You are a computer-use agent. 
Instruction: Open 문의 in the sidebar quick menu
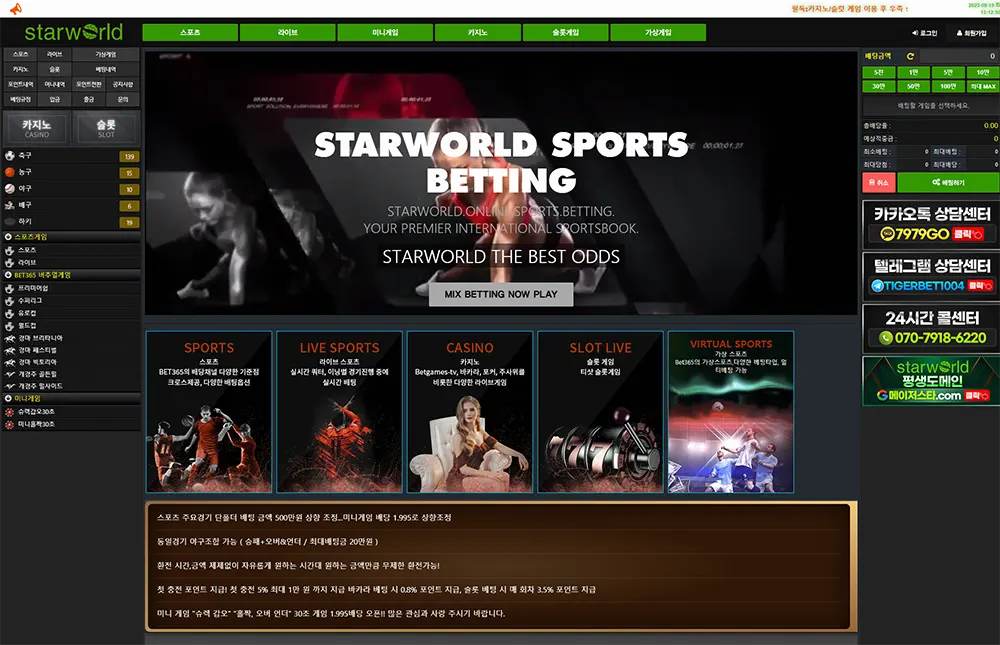coord(123,100)
